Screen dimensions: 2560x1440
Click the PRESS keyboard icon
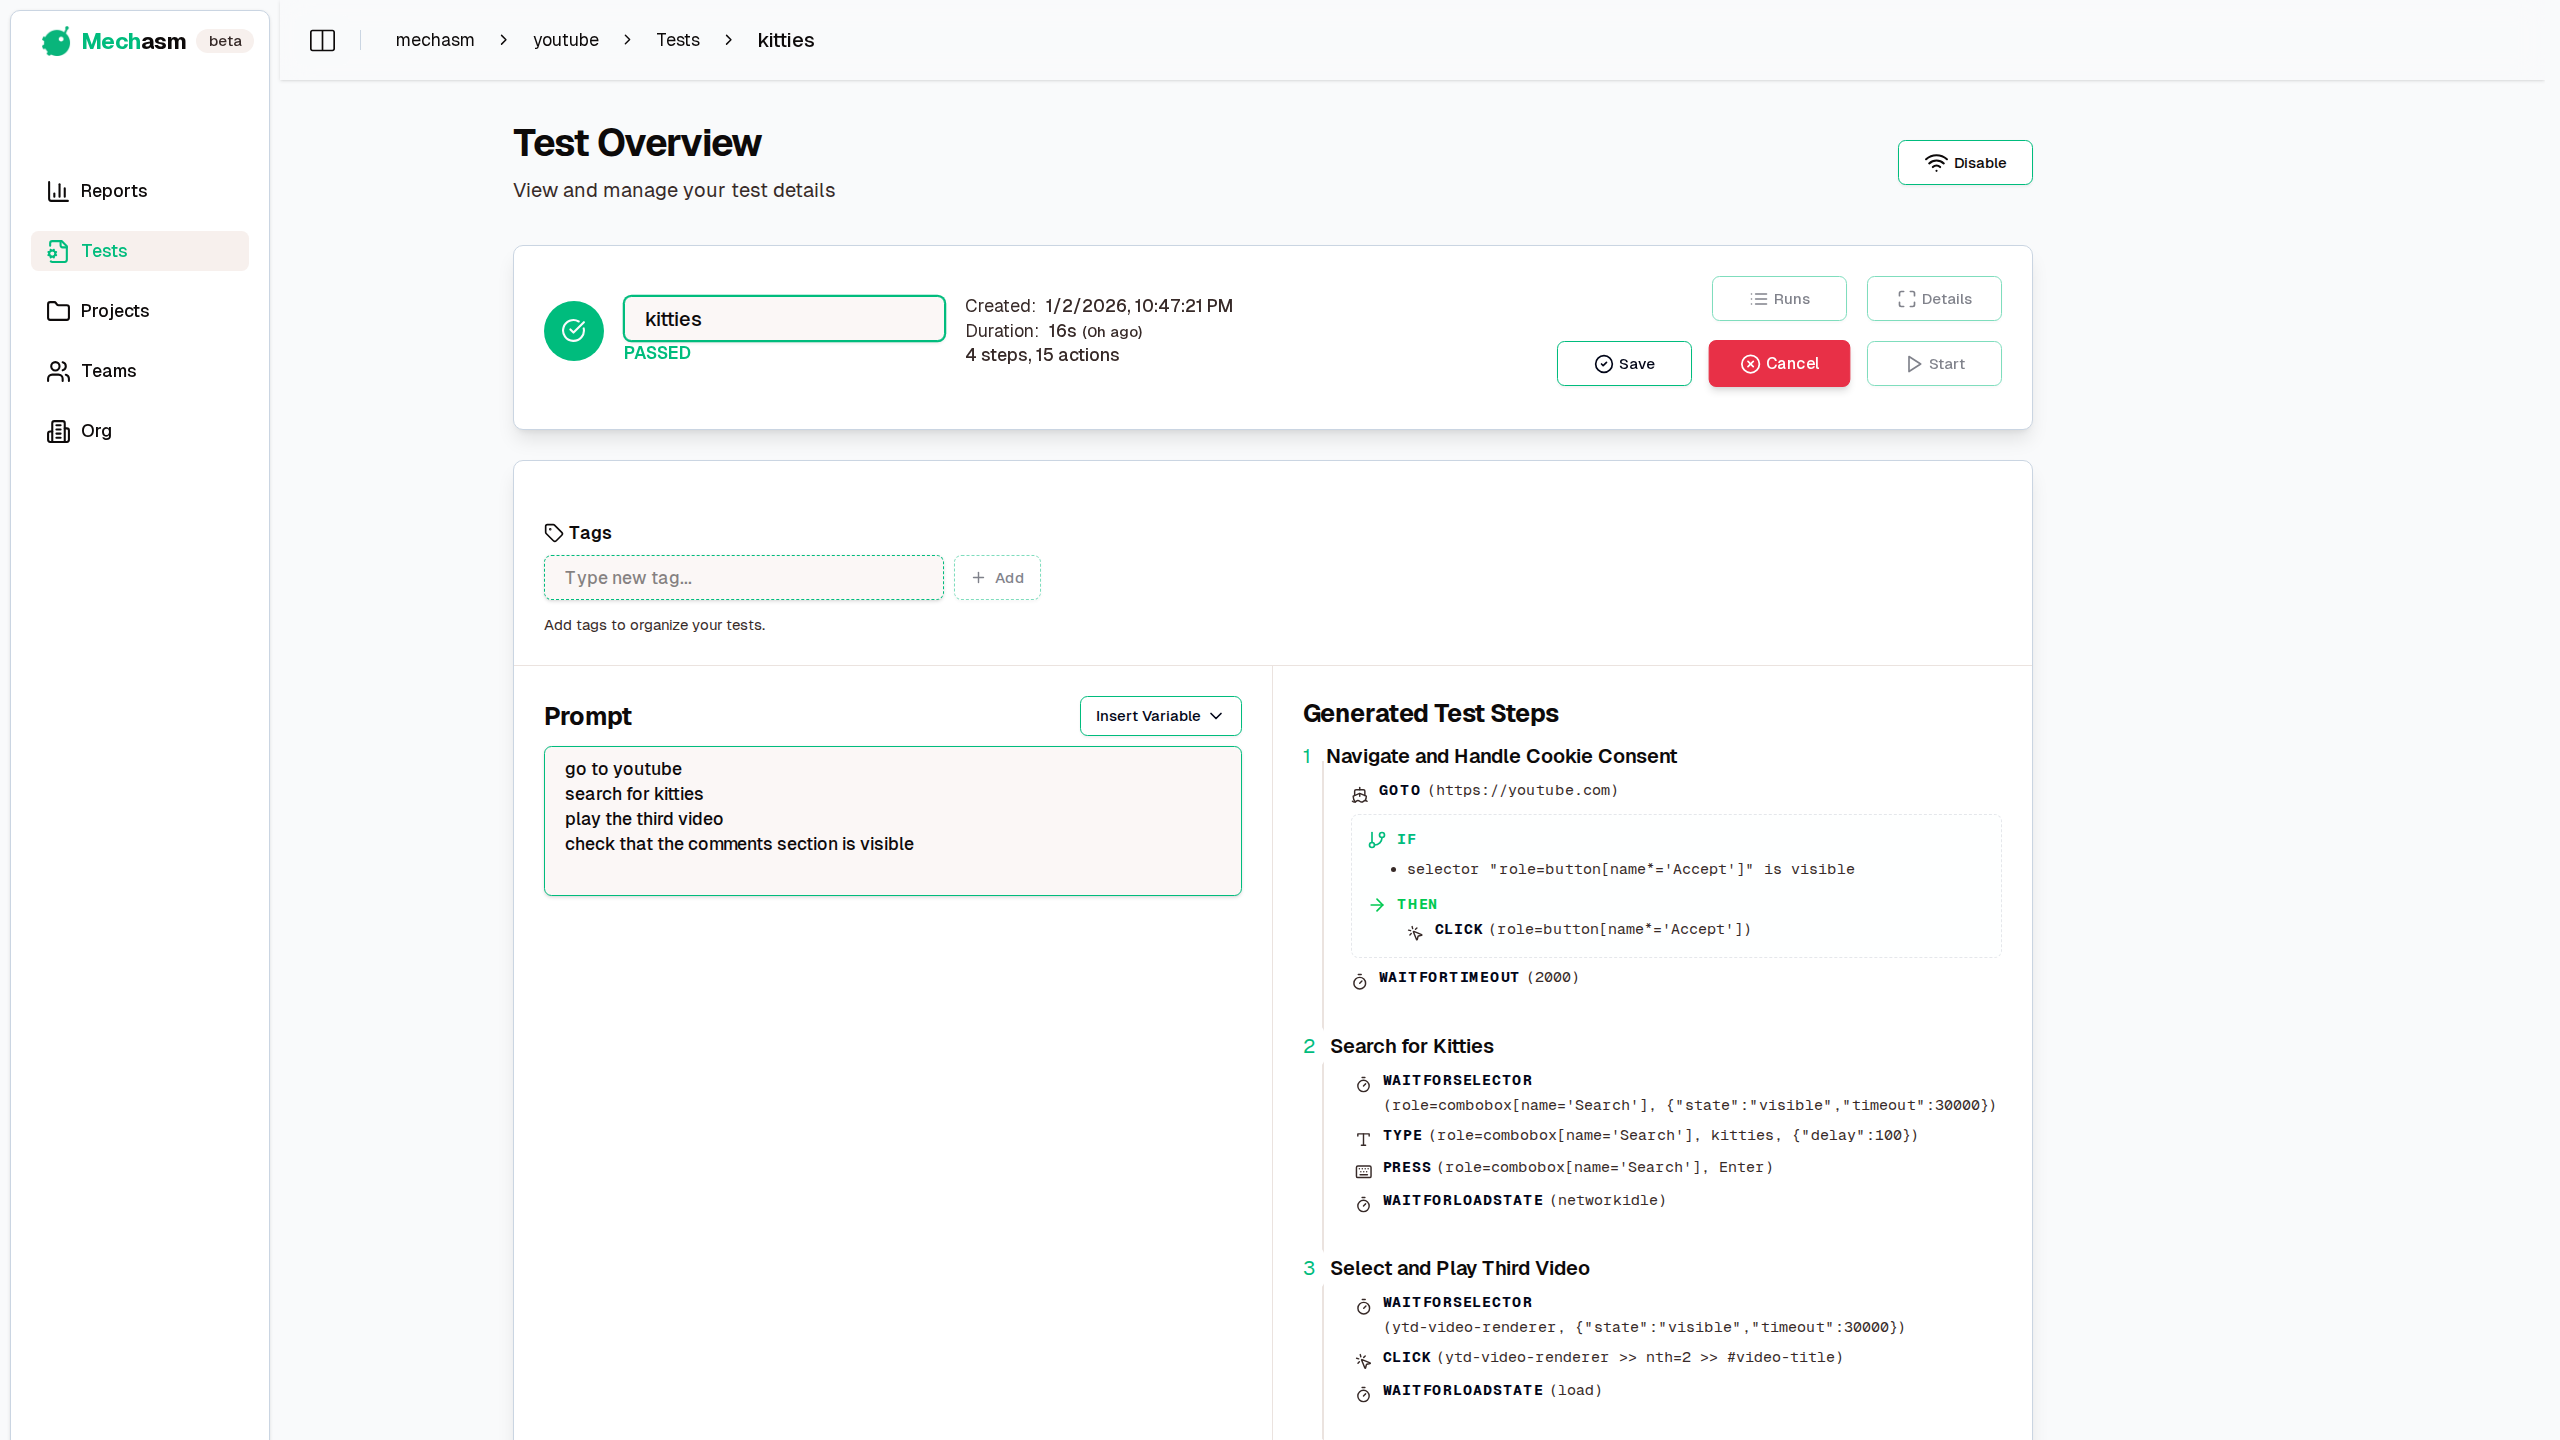coord(1363,1171)
